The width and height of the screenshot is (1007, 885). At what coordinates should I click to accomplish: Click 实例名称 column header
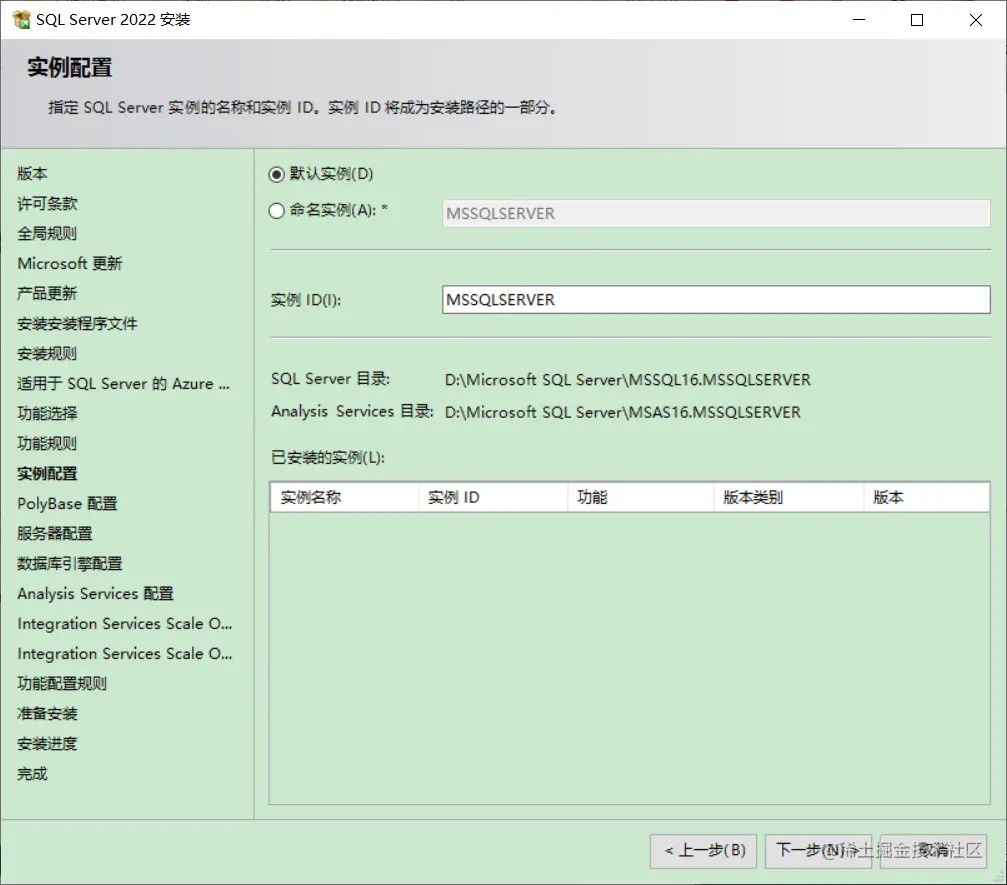click(x=345, y=497)
